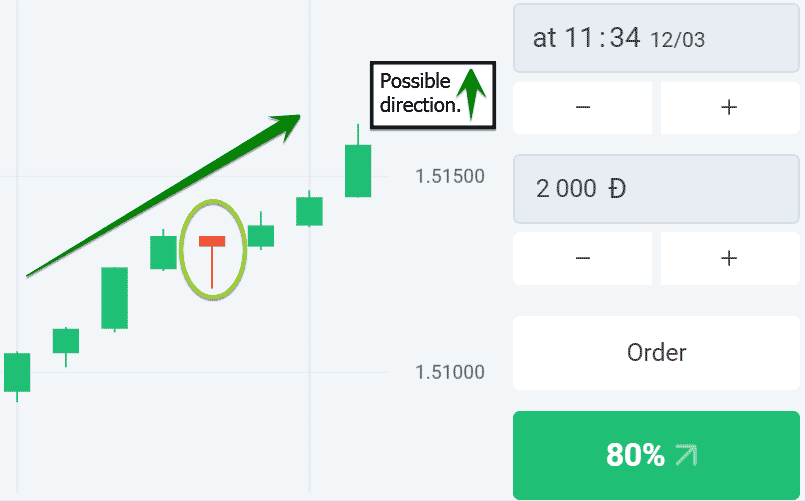Click the green candle left of red hammer
Screen dimensions: 805x501
point(163,252)
